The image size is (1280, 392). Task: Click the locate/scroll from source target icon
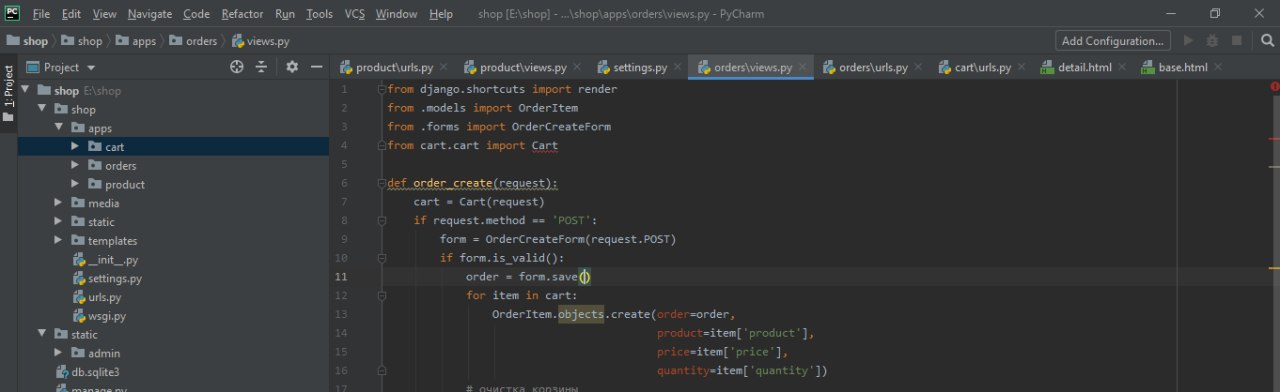tap(237, 67)
